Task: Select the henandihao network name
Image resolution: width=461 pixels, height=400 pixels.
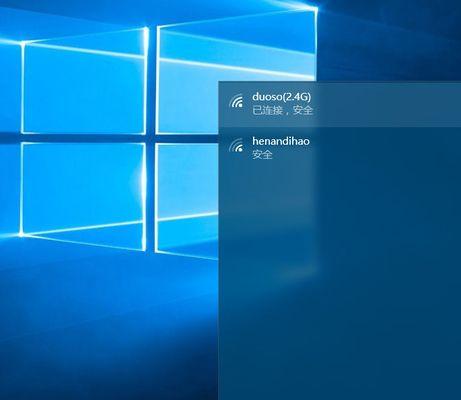Action: (281, 141)
